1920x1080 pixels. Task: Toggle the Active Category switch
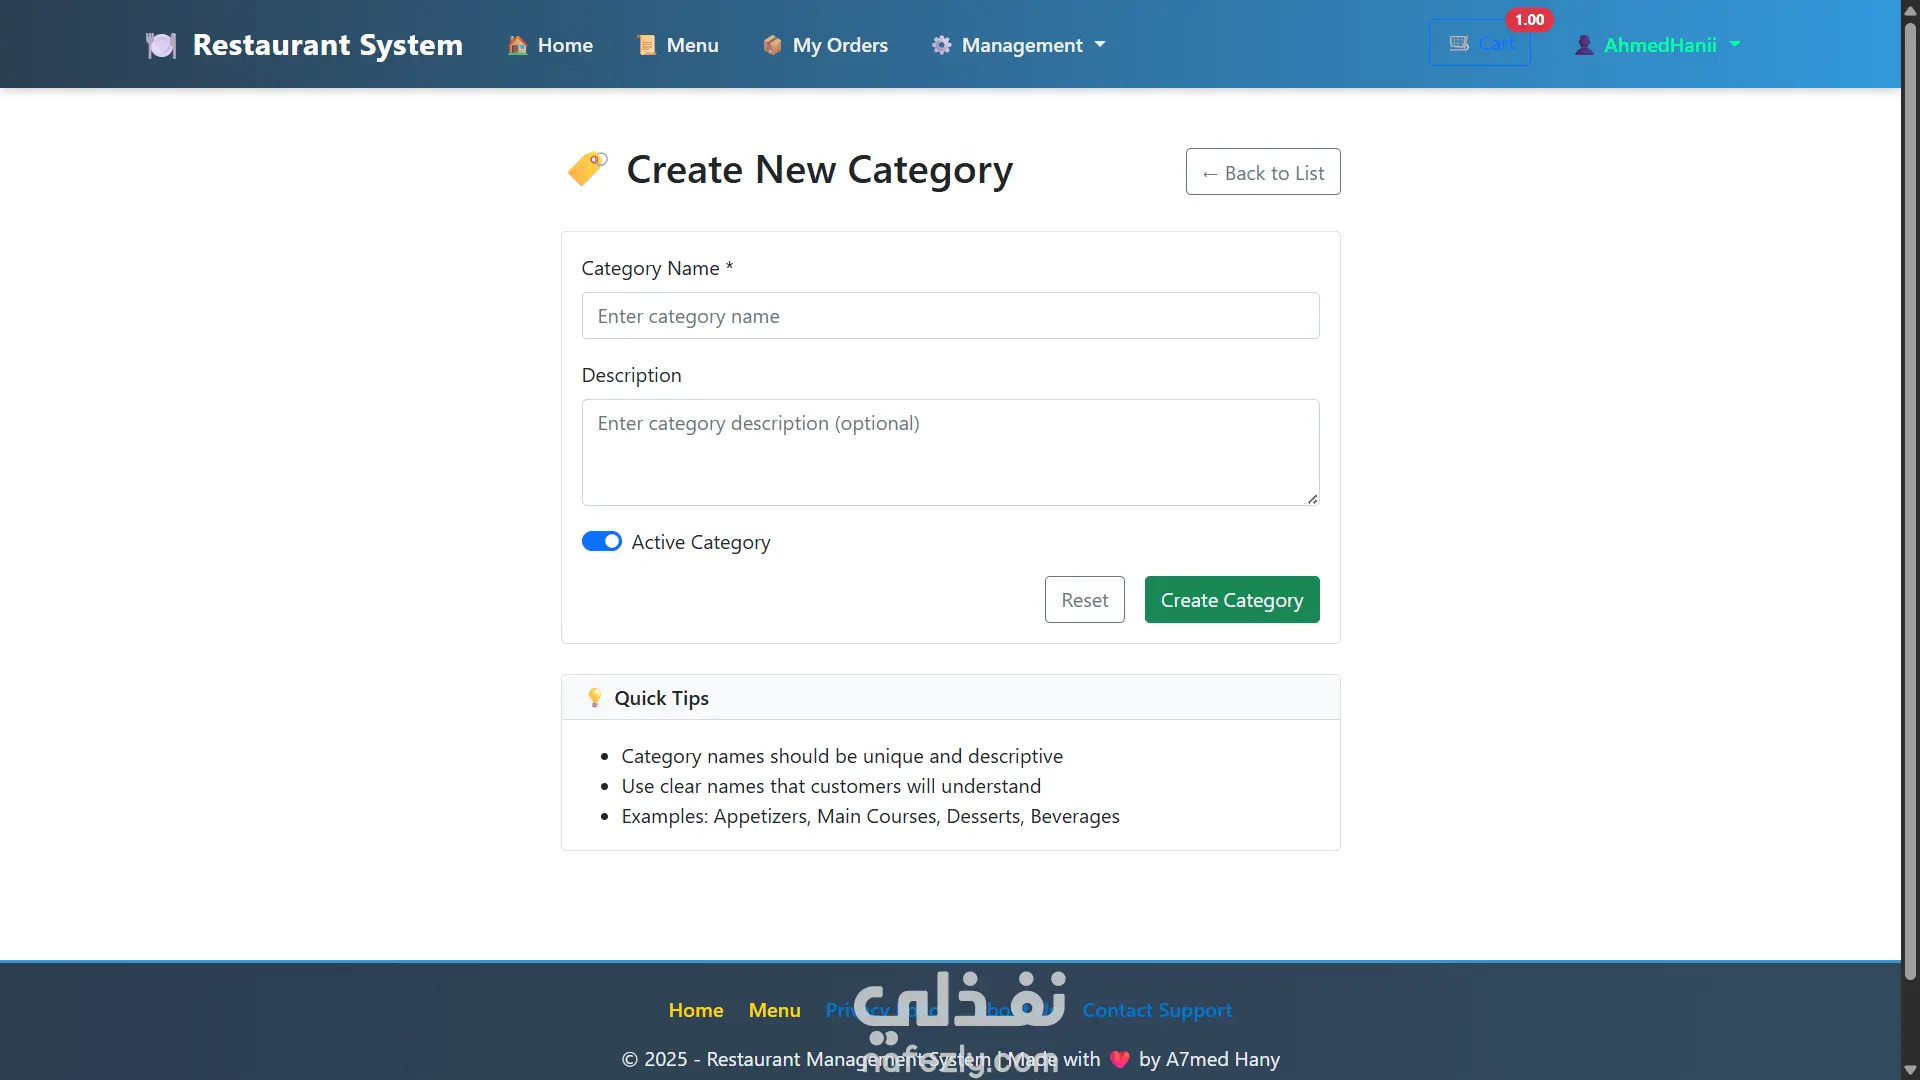[x=602, y=542]
